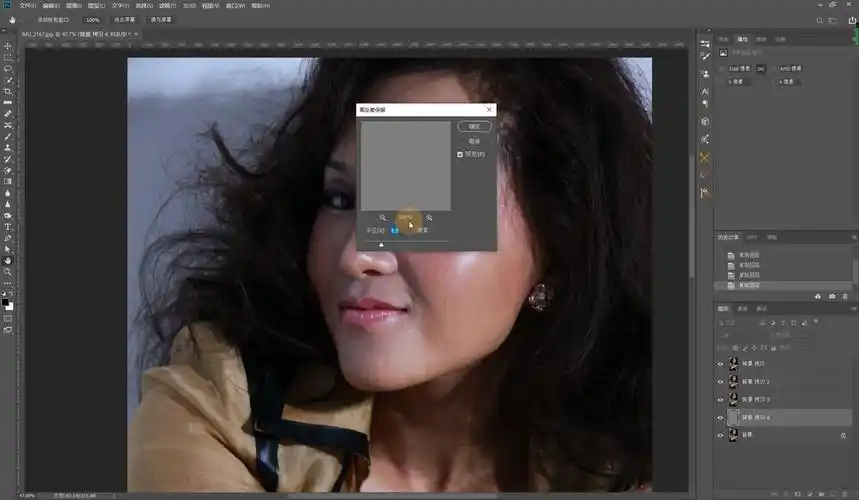Click zoom in icon under dialog preview
859x500 pixels.
429,217
